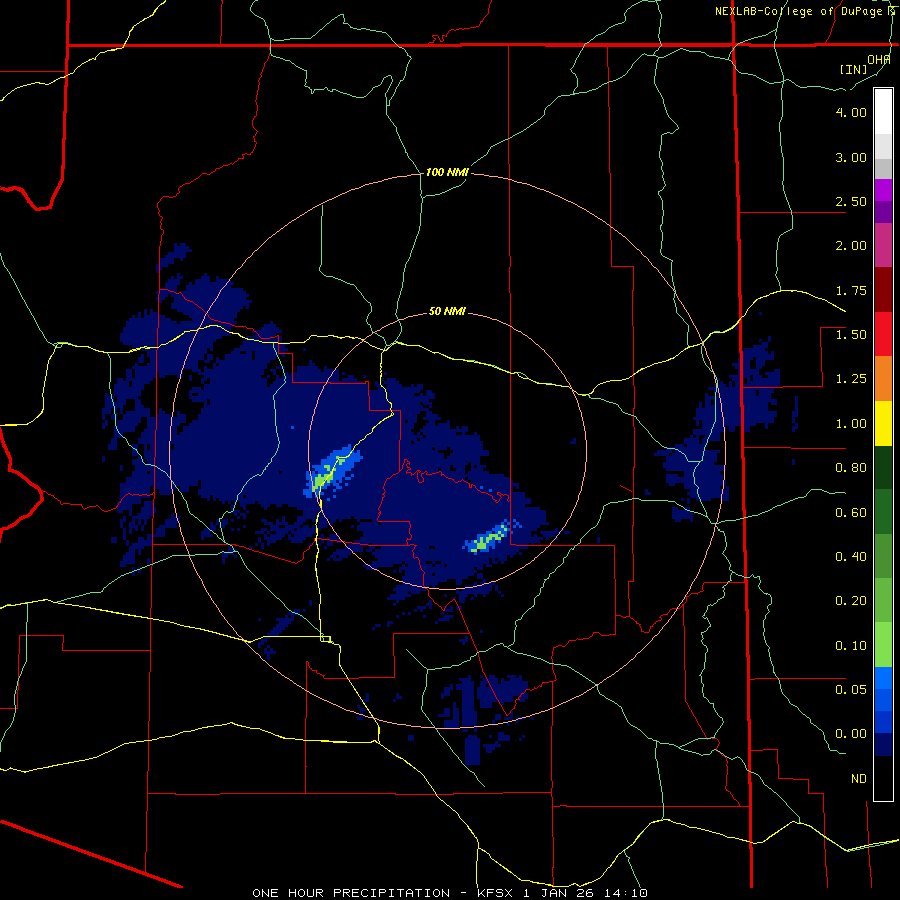Click the darkest green swatch beside 0.80
This screenshot has height=900, width=900.
883,468
